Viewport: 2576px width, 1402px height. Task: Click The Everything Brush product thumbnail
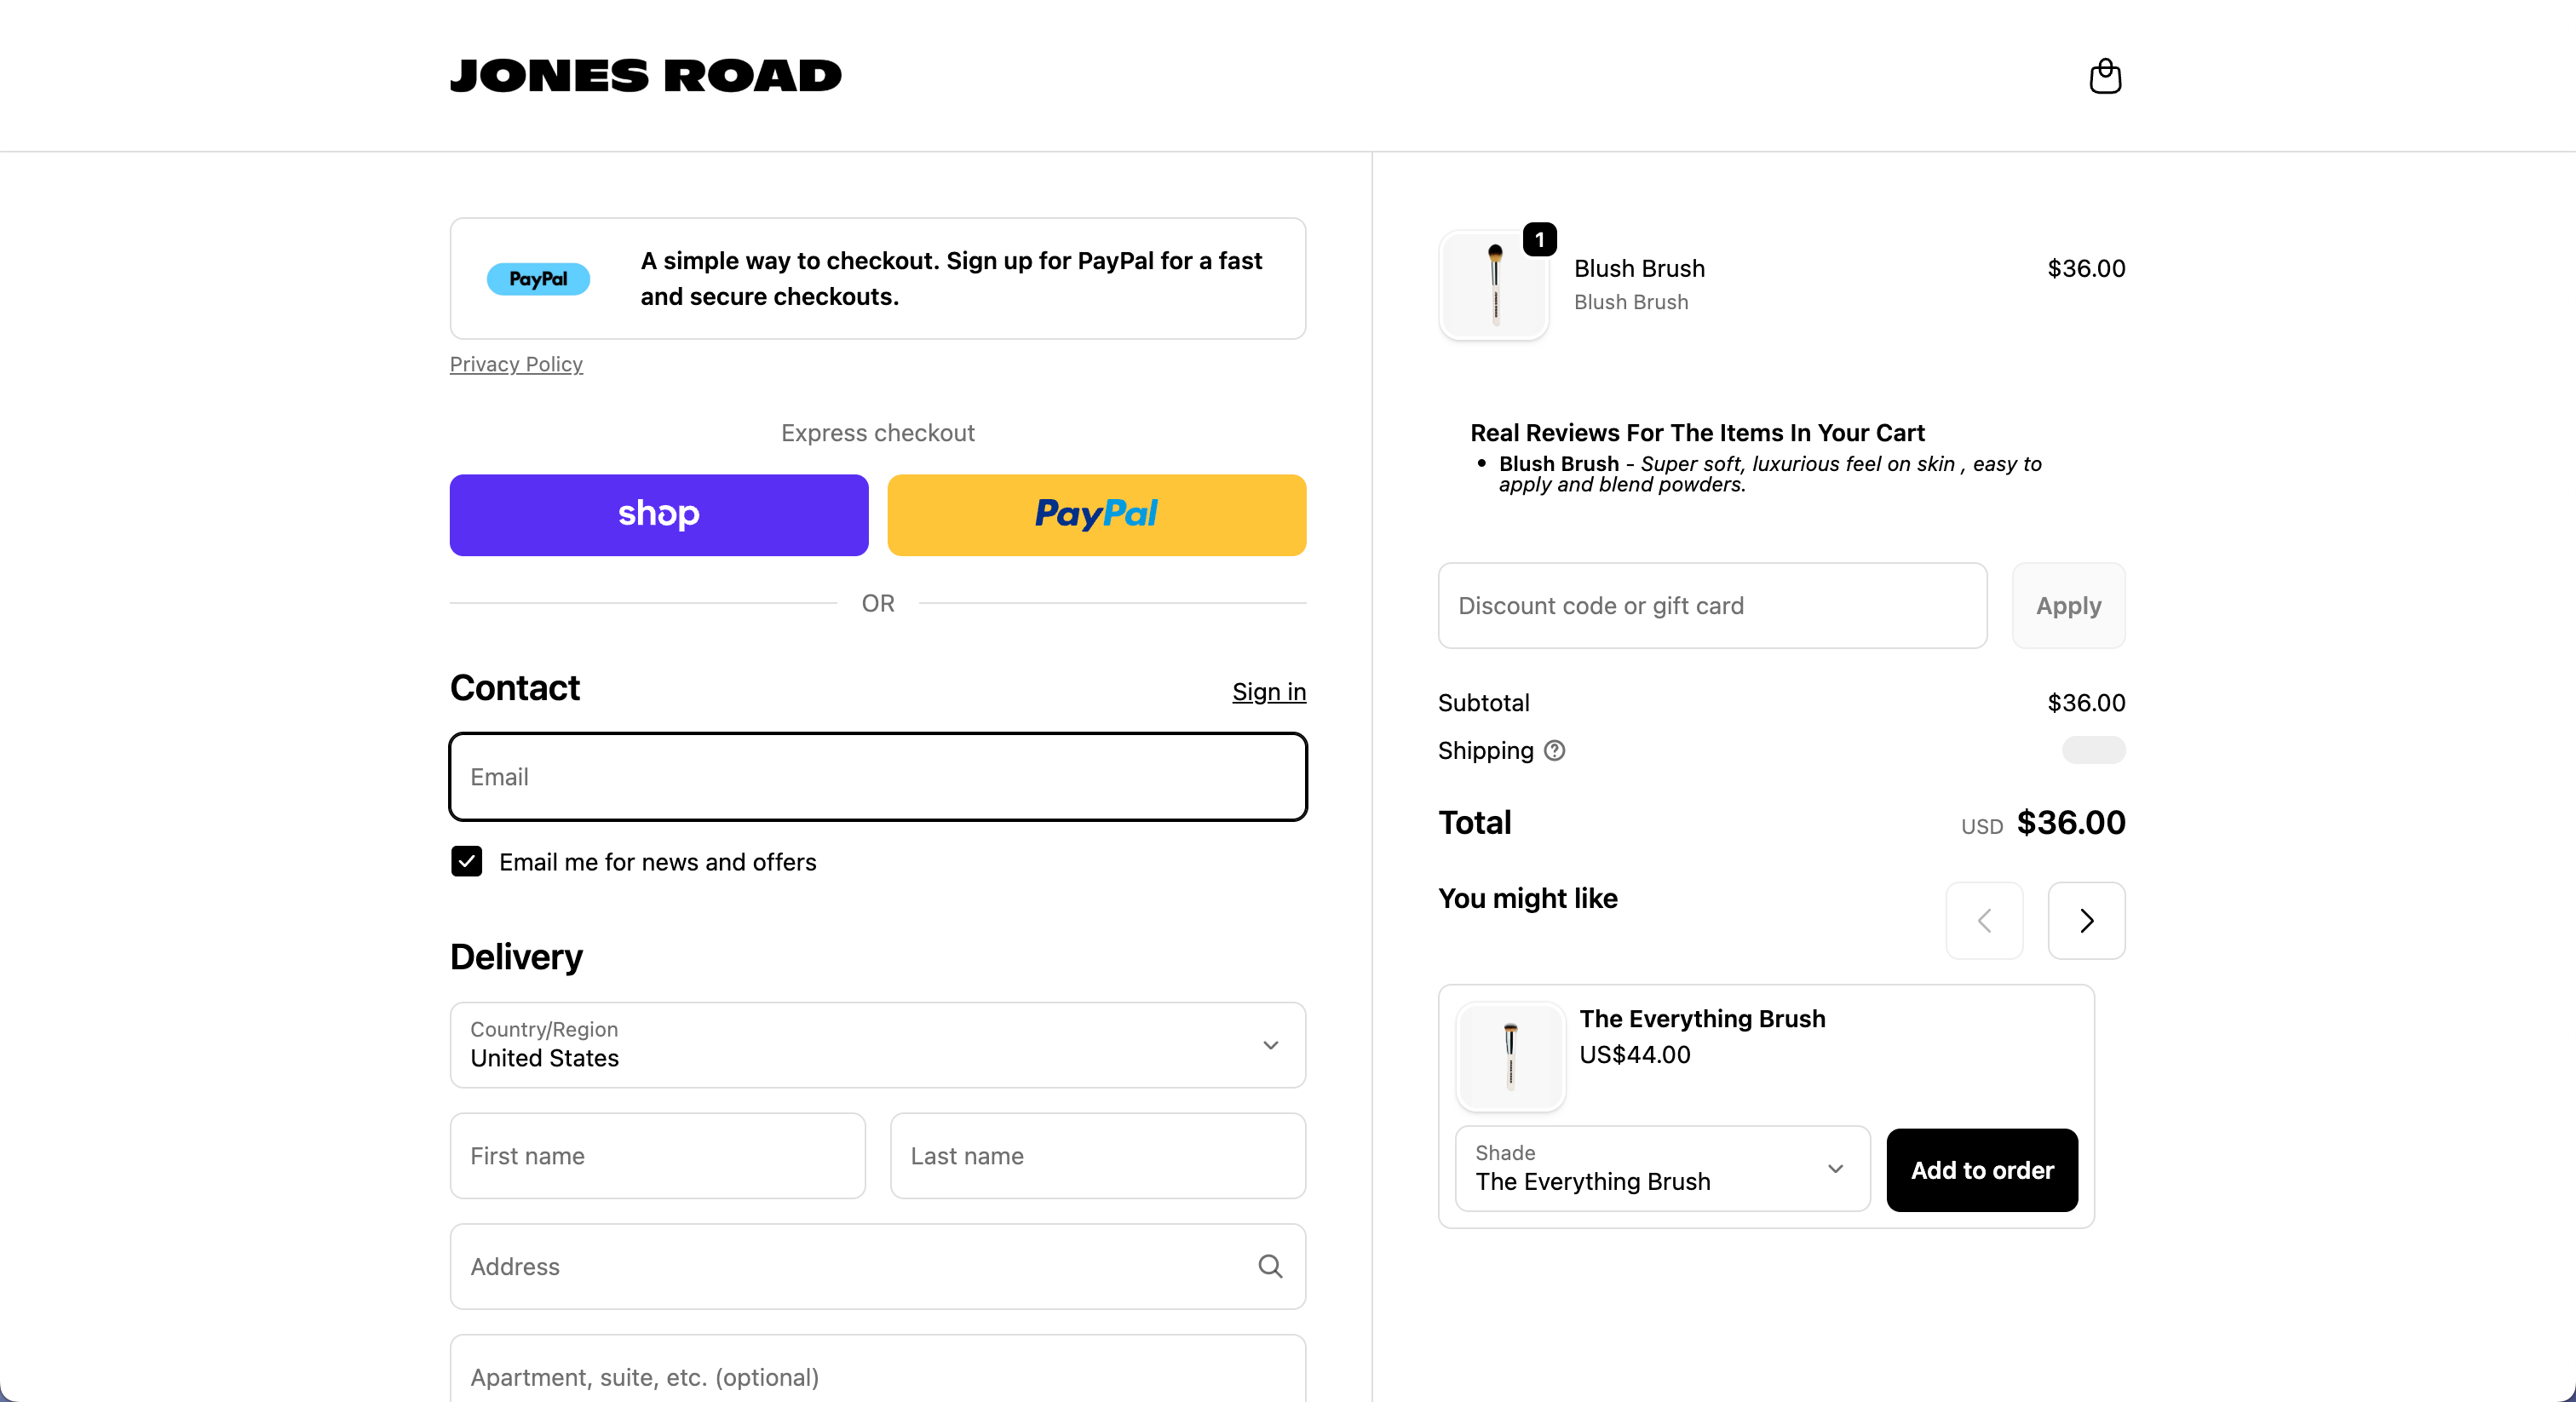[1510, 1057]
